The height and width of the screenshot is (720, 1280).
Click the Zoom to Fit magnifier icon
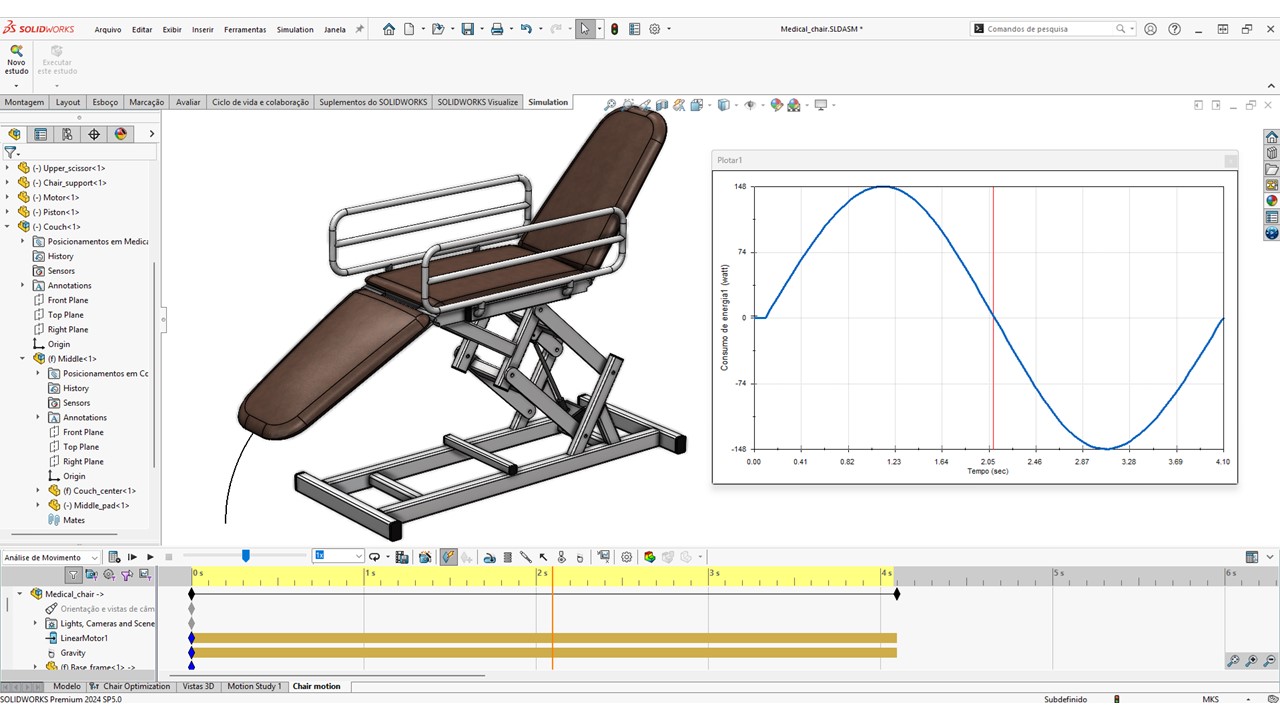click(609, 105)
